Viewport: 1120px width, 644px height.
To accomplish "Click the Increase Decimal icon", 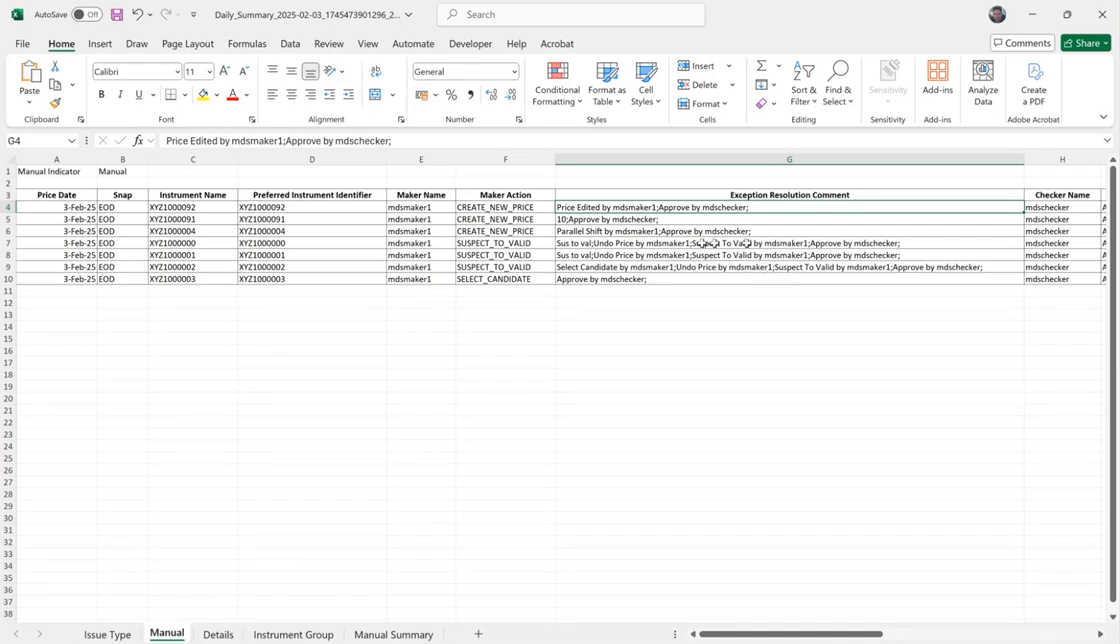I will coord(491,94).
